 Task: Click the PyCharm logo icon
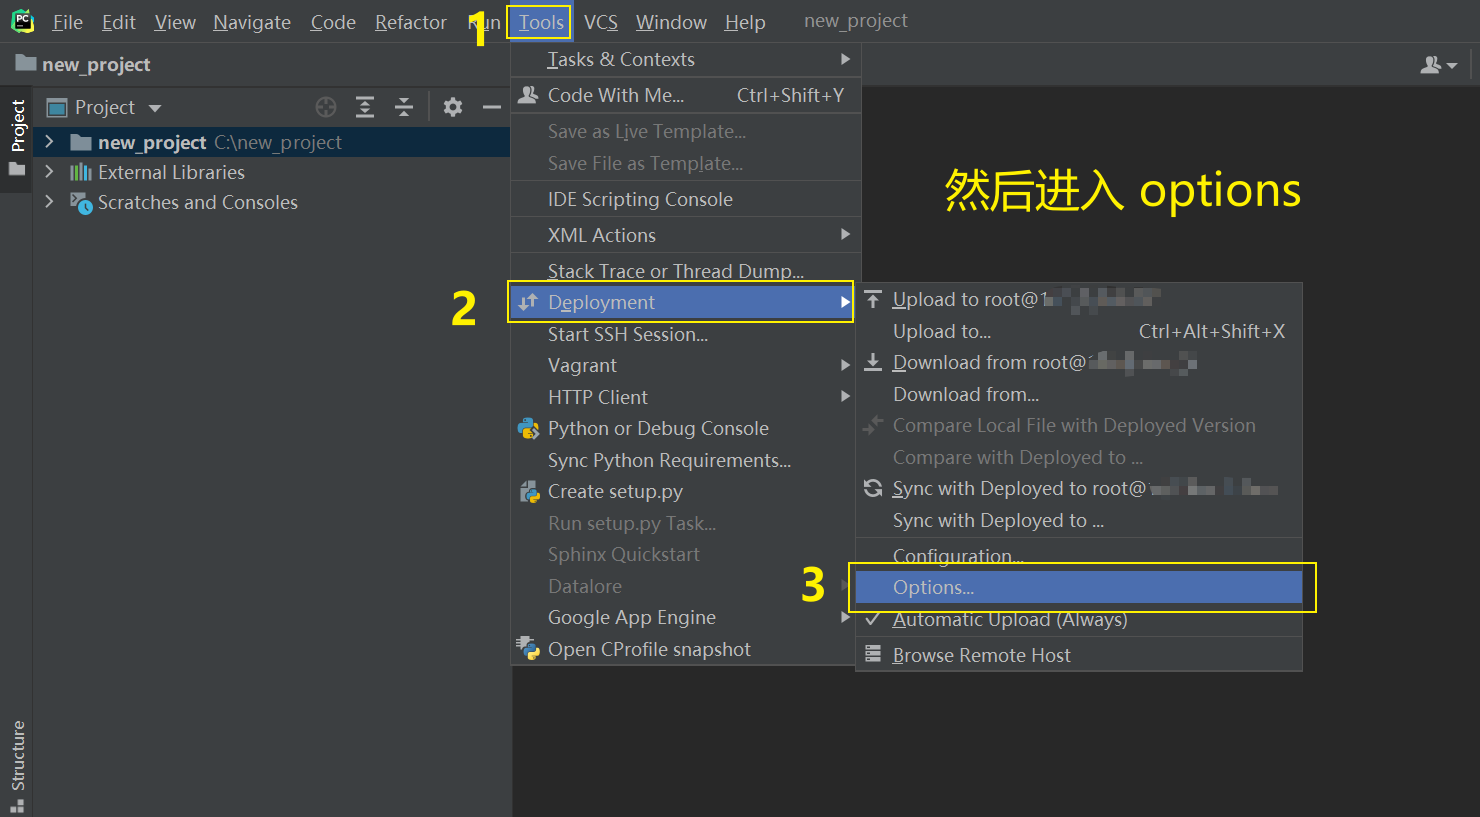[x=22, y=21]
